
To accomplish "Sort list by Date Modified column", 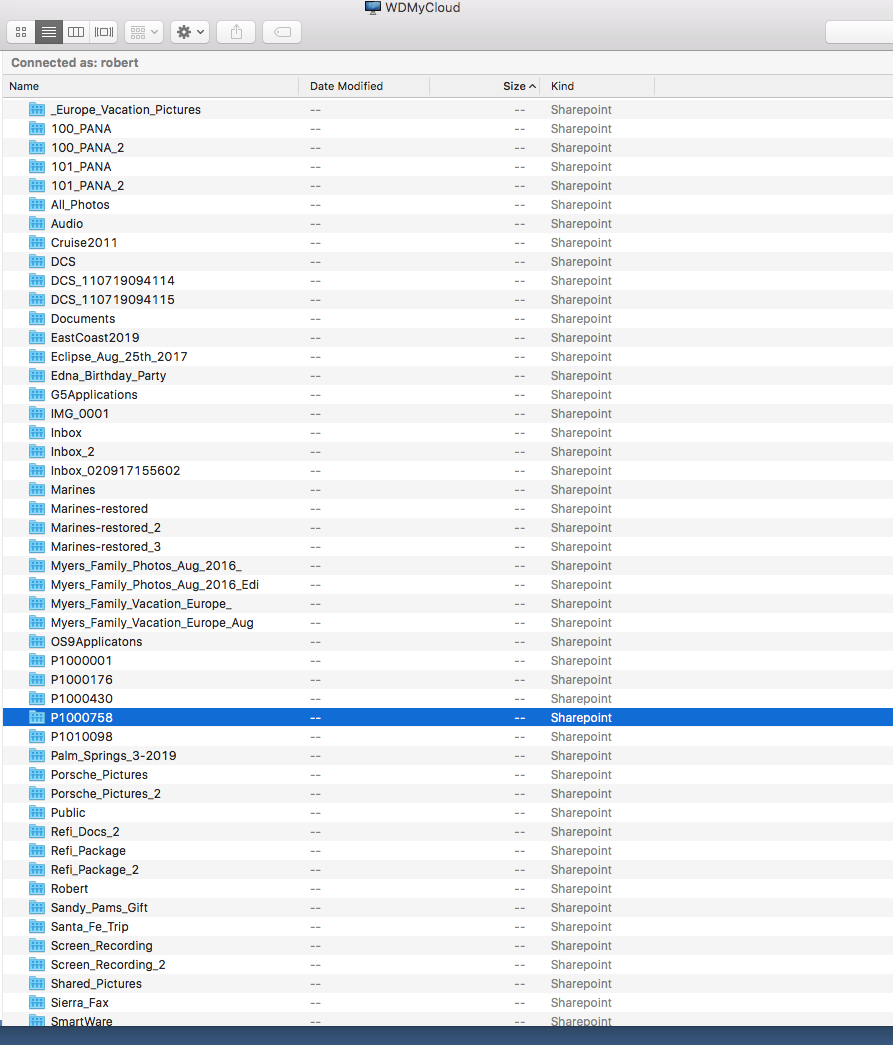I will tap(365, 86).
